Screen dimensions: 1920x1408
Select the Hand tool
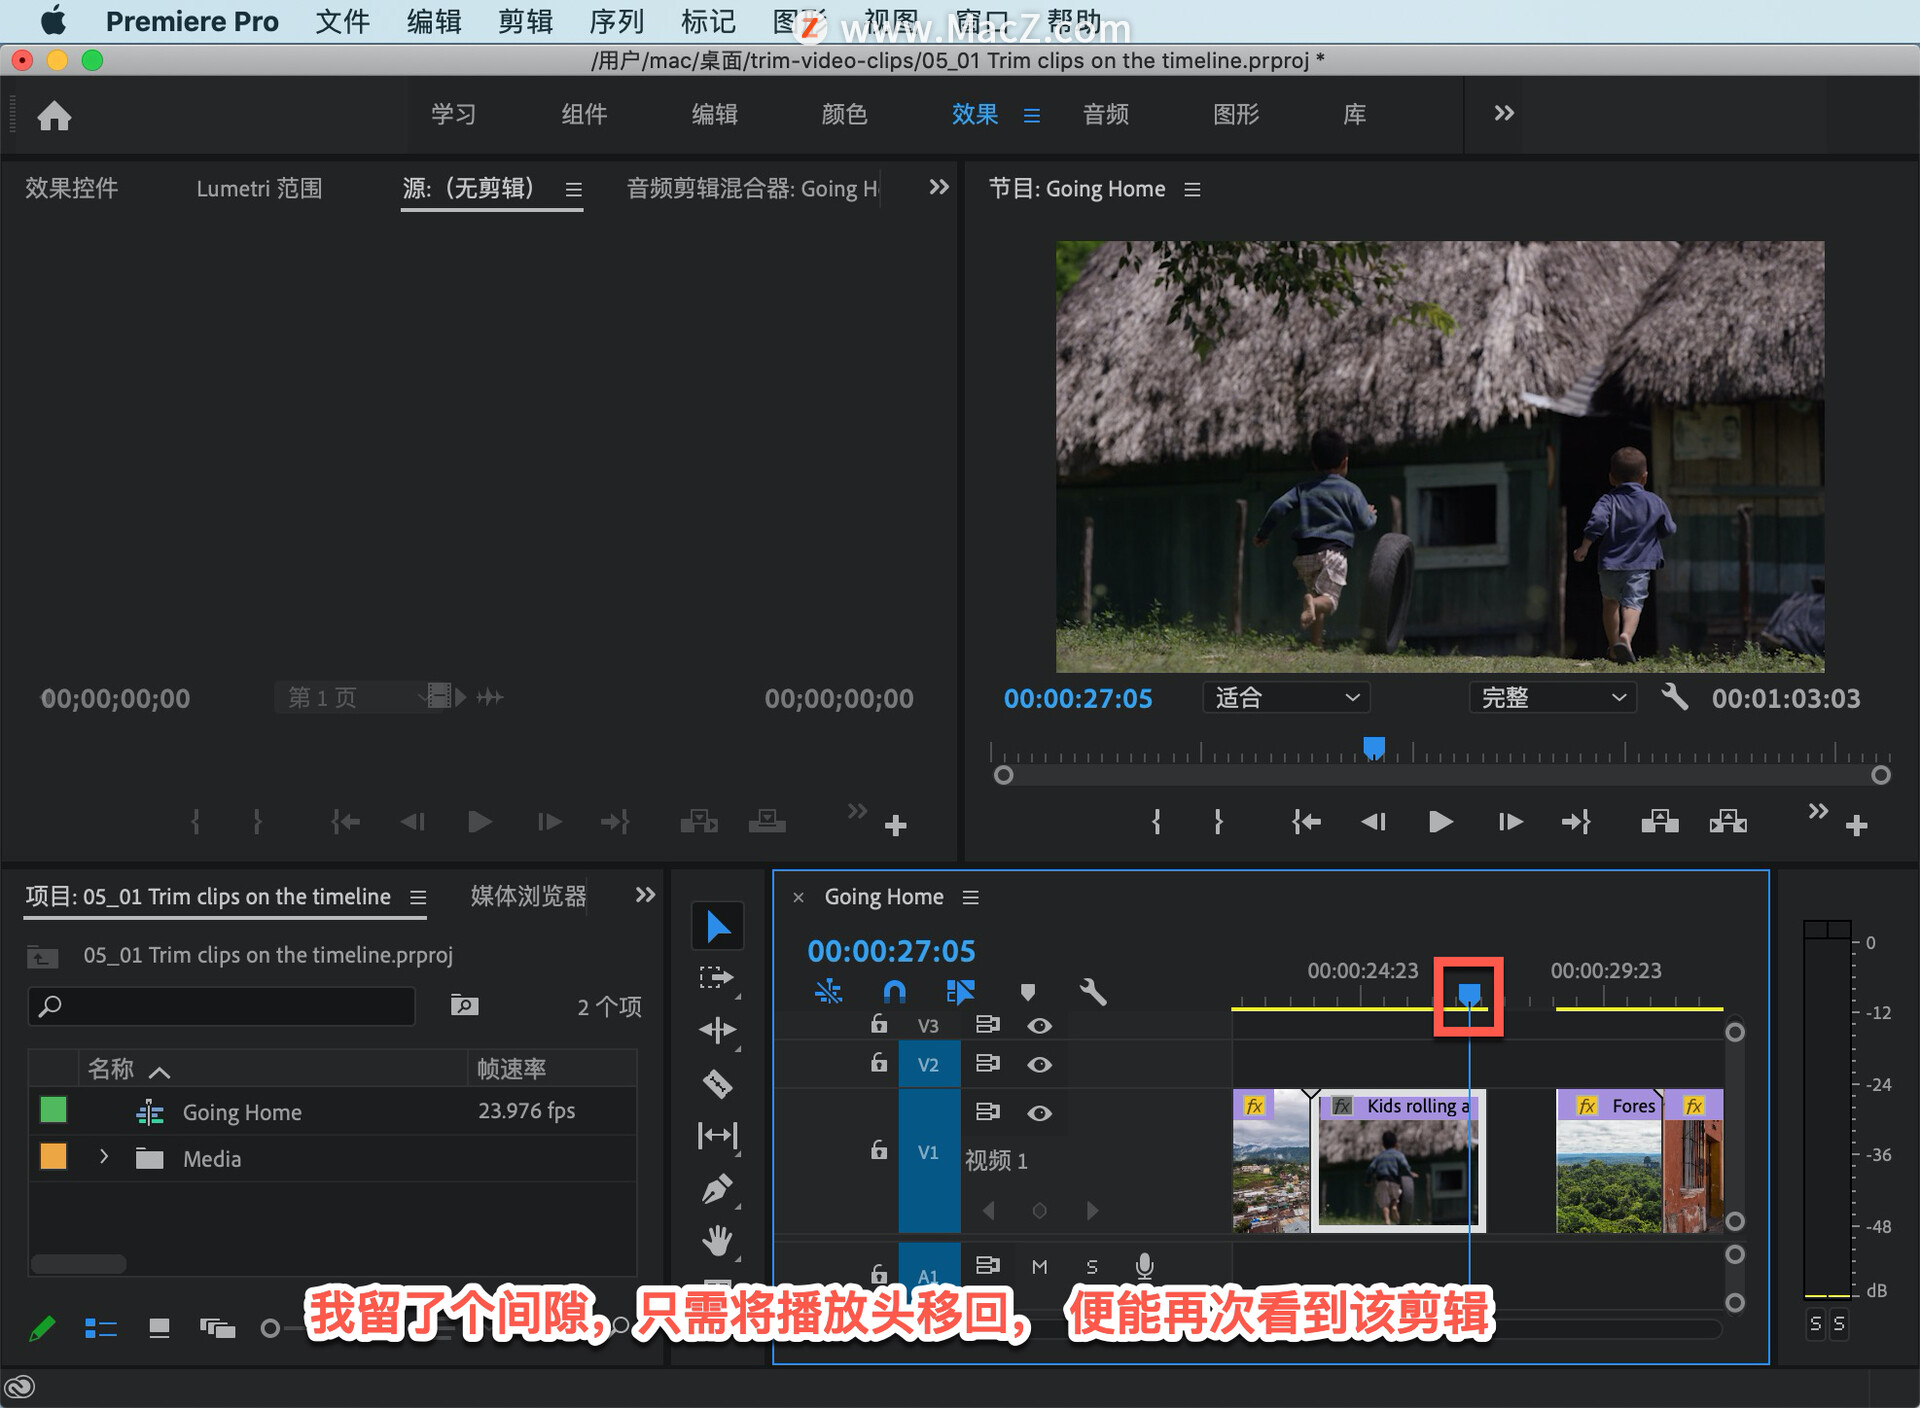pyautogui.click(x=717, y=1241)
